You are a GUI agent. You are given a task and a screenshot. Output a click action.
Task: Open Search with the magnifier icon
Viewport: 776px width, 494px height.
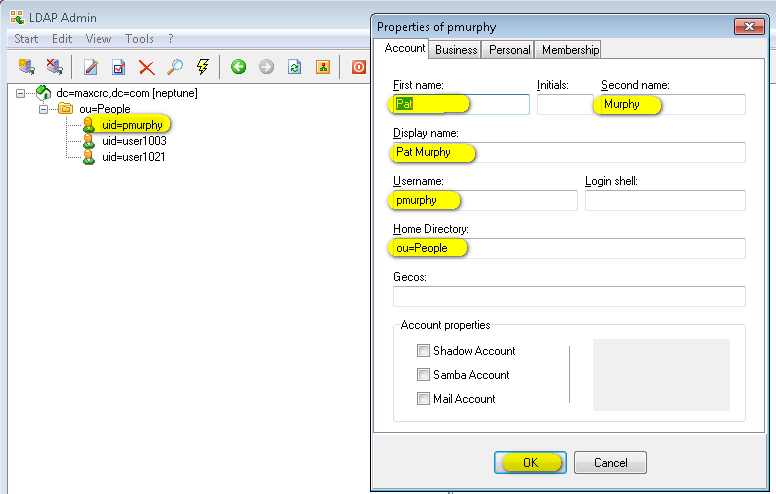[x=175, y=66]
